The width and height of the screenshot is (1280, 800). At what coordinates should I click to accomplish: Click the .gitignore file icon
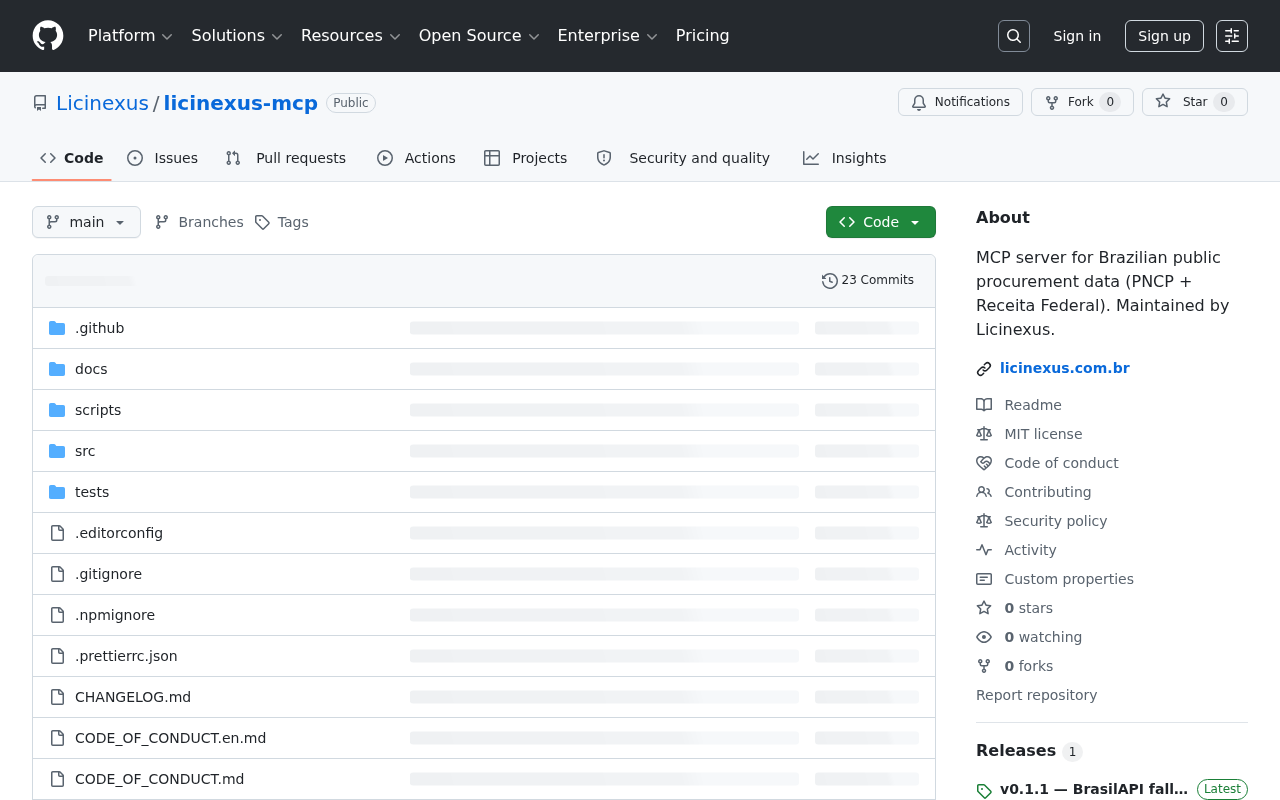57,574
